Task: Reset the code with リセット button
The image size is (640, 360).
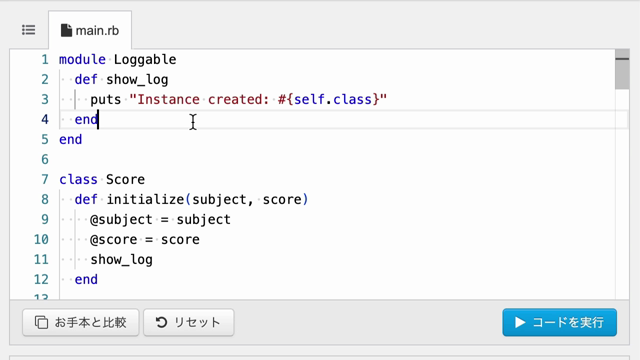Action: point(189,322)
